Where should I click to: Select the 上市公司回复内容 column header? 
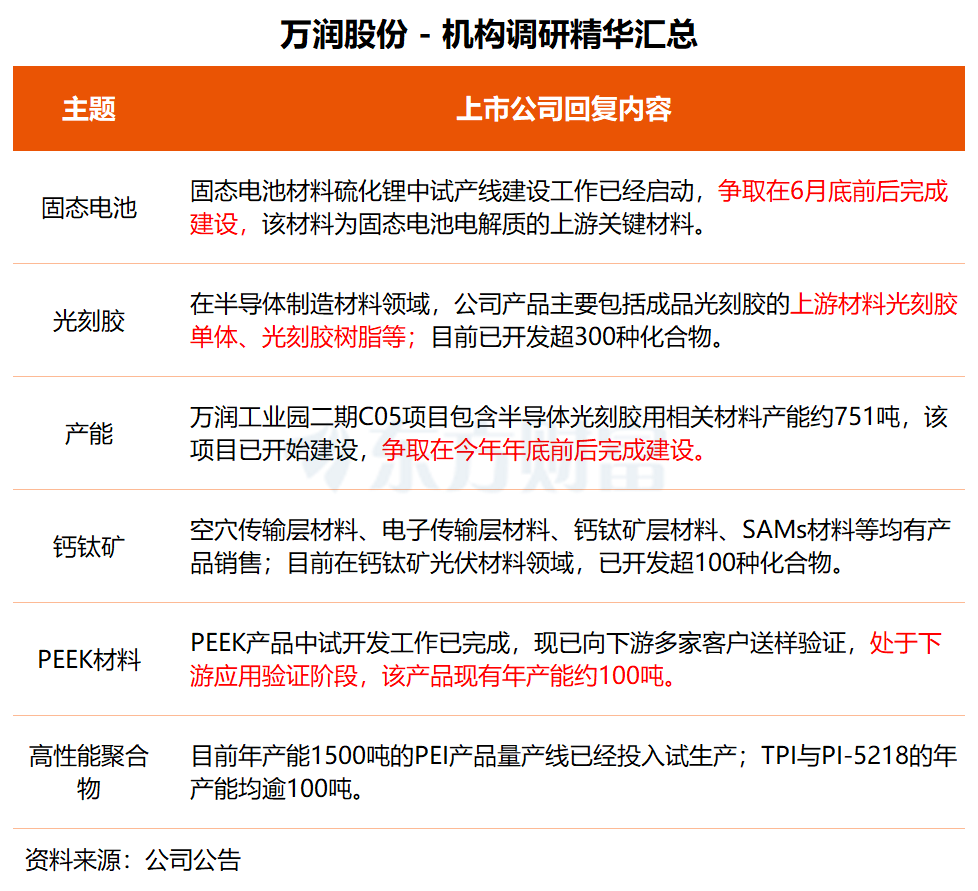572,107
